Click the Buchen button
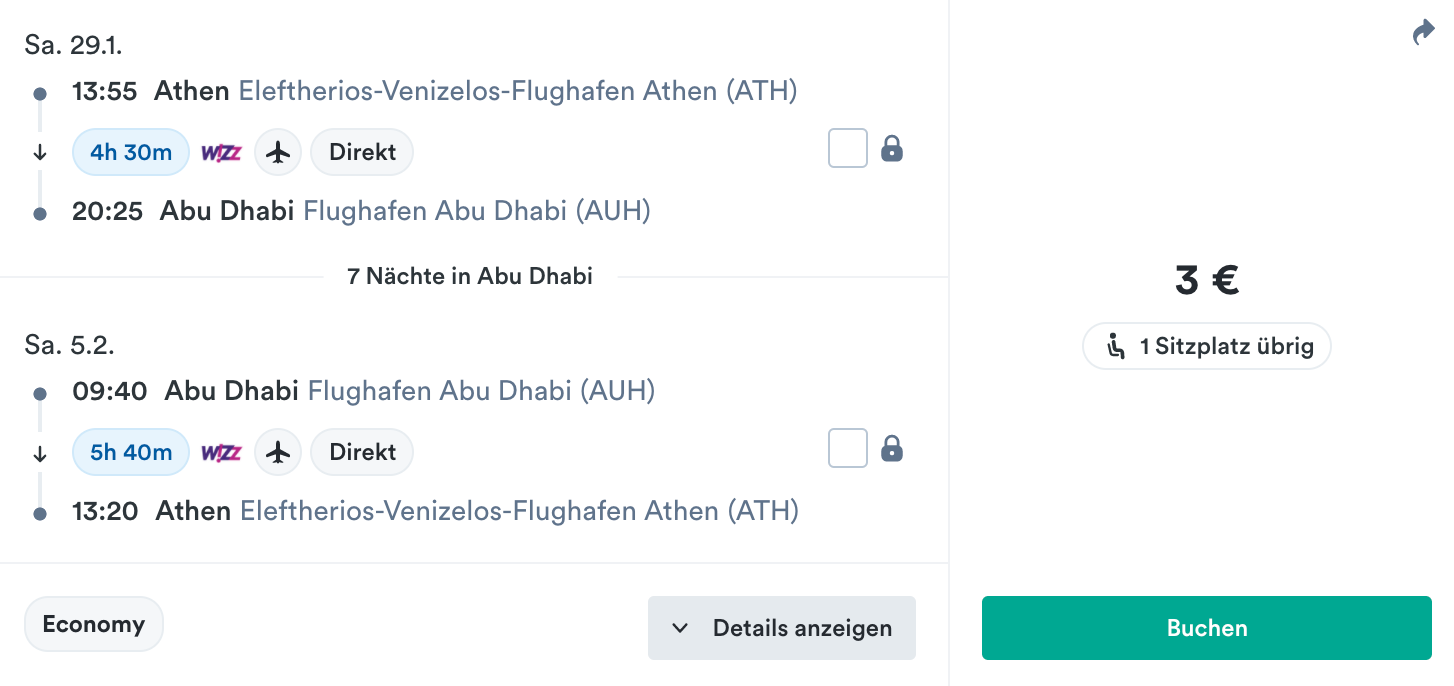The image size is (1454, 686). pos(1207,628)
